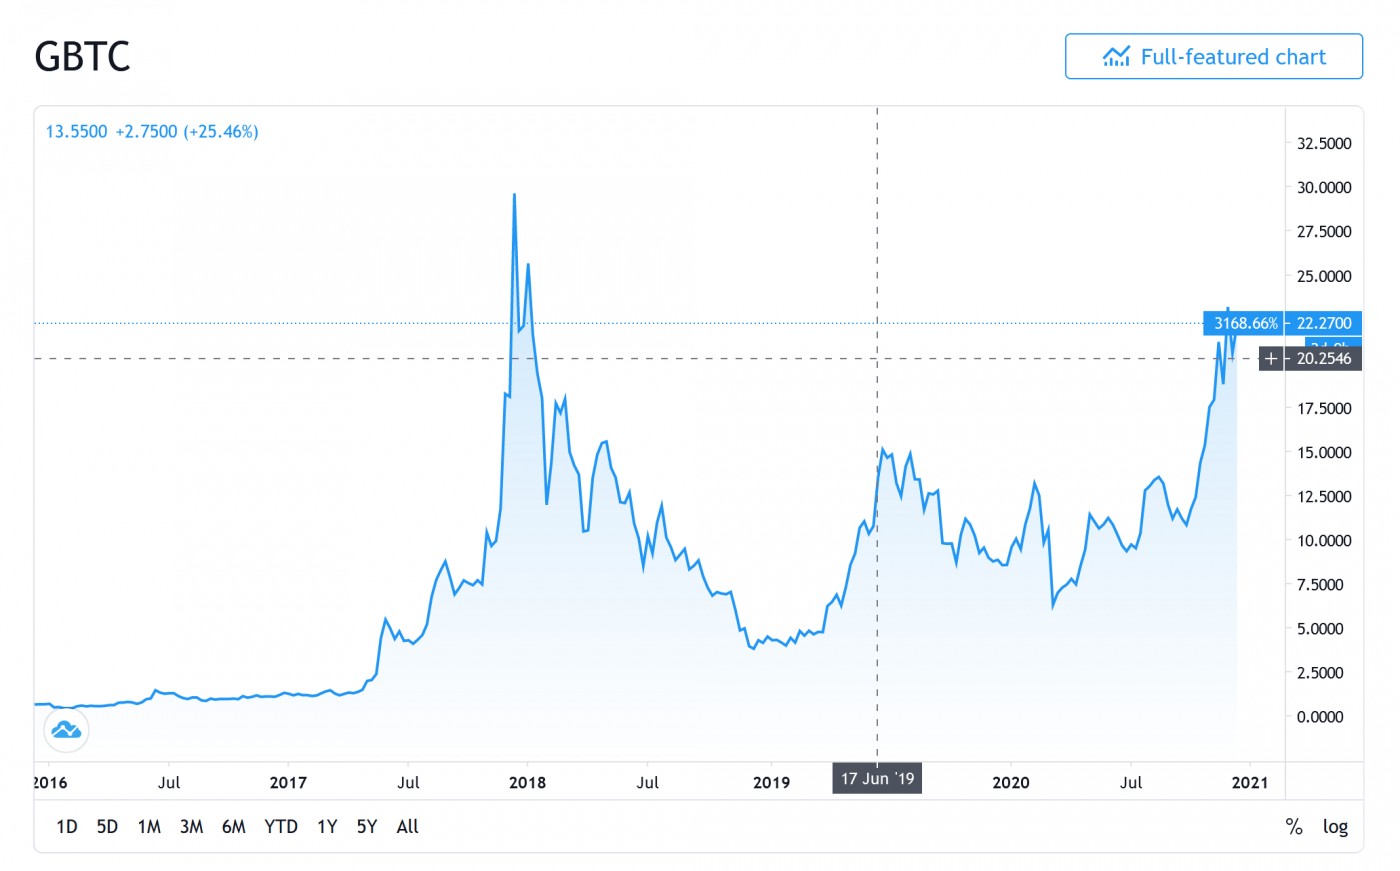Image resolution: width=1400 pixels, height=871 pixels.
Task: Select the 5Y time range
Action: click(367, 827)
